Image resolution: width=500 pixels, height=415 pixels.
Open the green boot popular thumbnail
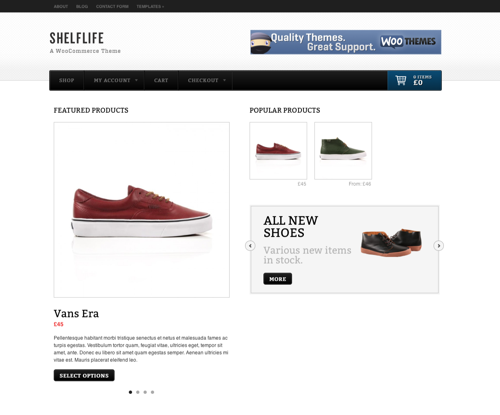point(343,151)
